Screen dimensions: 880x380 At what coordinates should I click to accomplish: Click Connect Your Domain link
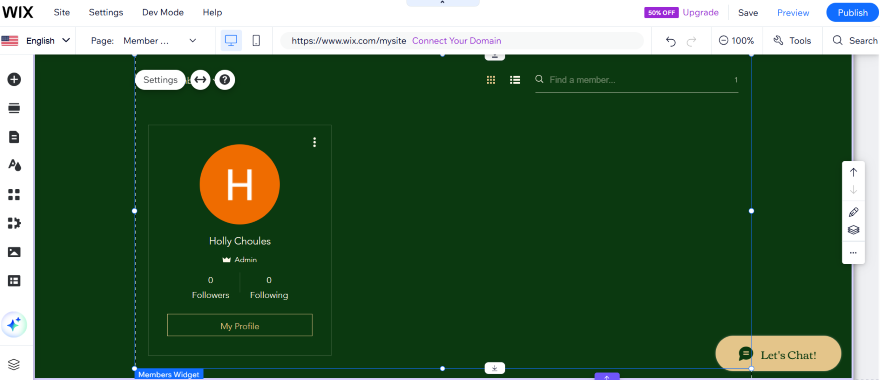coord(456,40)
